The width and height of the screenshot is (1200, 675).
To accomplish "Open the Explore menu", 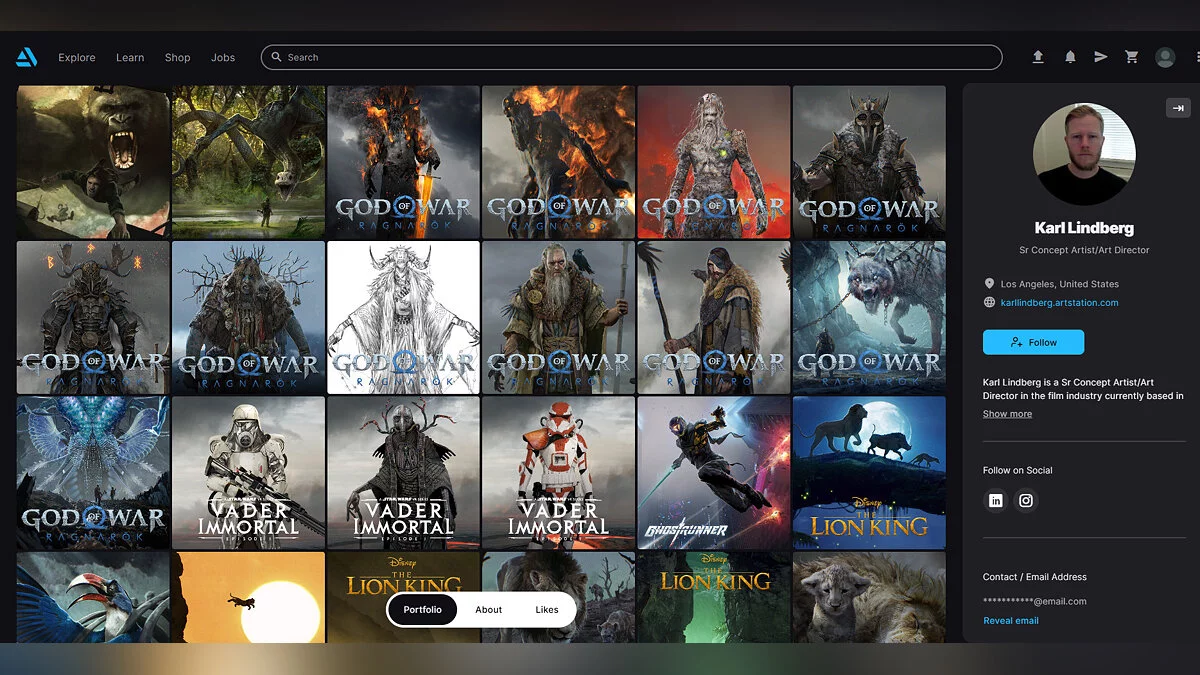I will [x=77, y=57].
